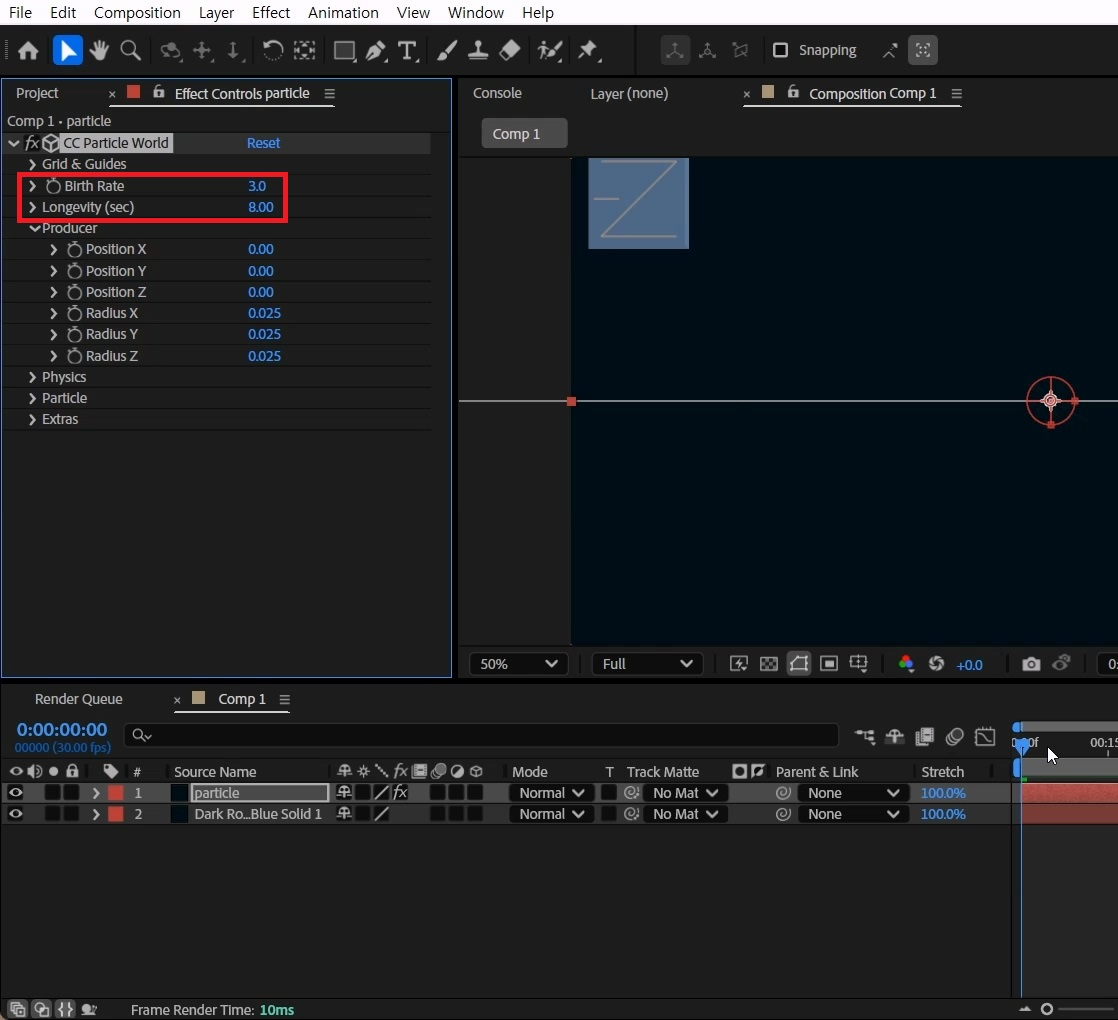Select the Type text tool
The width and height of the screenshot is (1118, 1020).
click(x=407, y=51)
